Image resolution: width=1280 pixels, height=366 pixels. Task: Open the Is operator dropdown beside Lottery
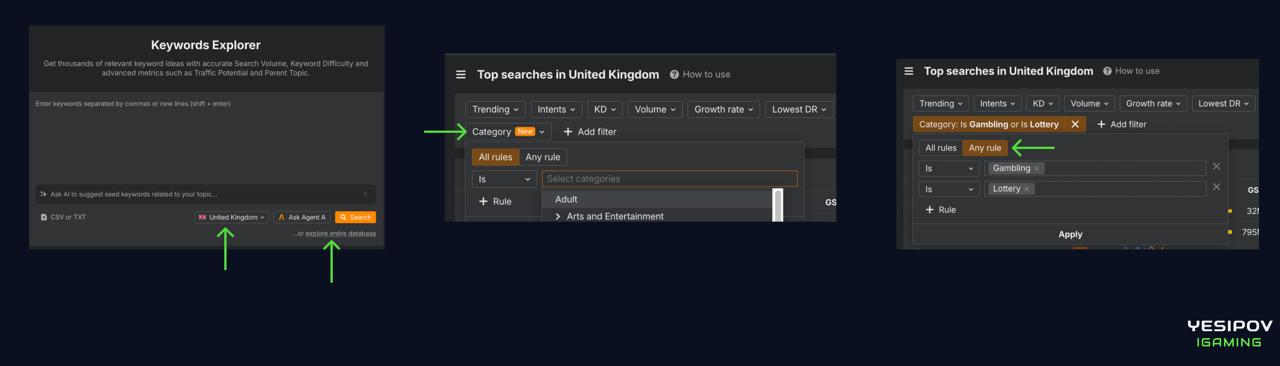[949, 189]
